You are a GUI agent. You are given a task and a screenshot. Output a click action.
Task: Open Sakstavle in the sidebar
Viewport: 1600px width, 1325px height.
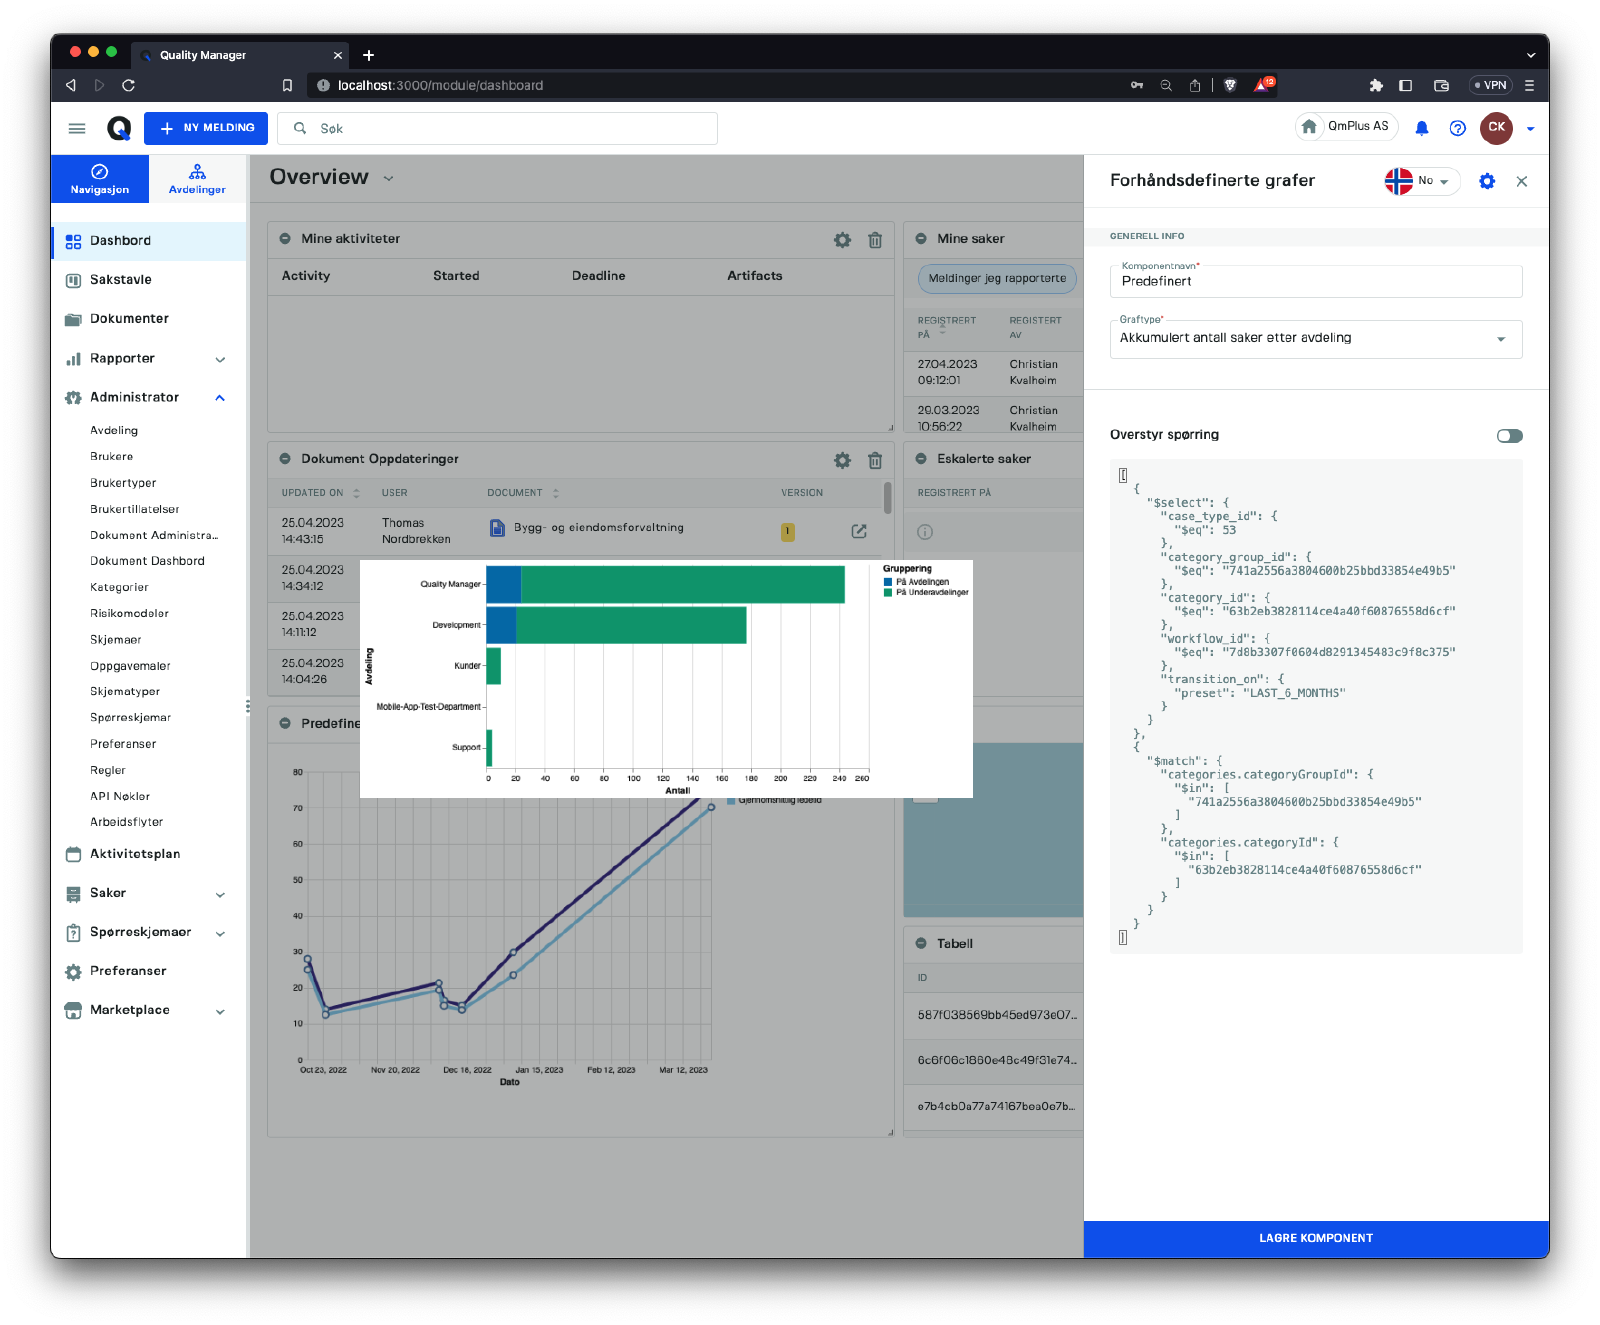pyautogui.click(x=121, y=280)
